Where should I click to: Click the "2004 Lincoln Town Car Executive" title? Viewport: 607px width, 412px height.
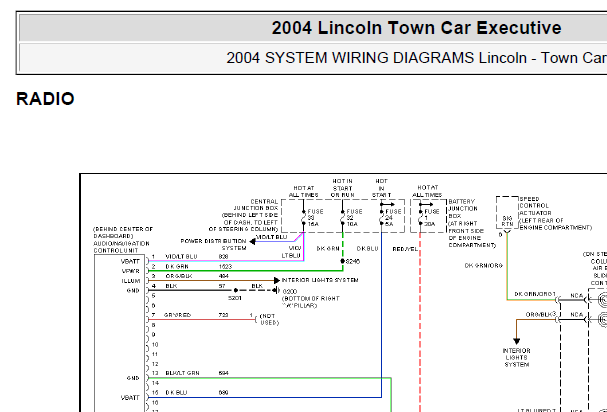(x=416, y=28)
